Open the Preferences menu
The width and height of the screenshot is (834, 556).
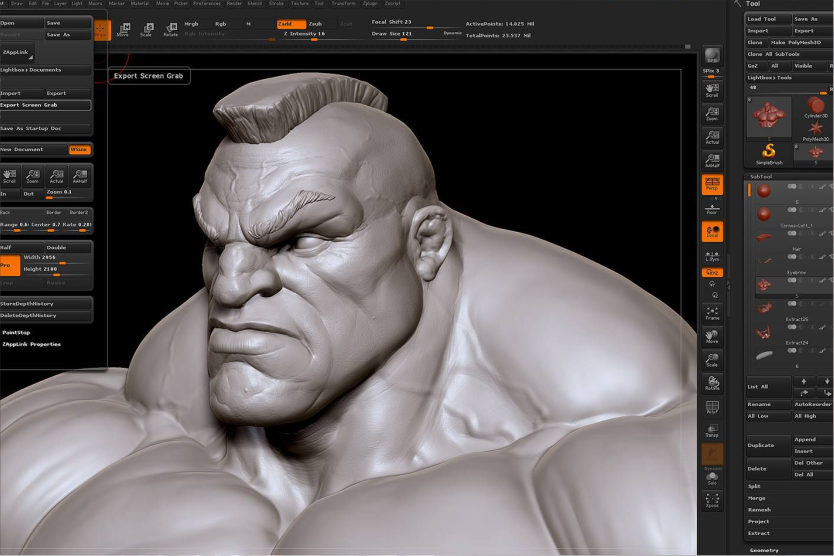coord(207,3)
